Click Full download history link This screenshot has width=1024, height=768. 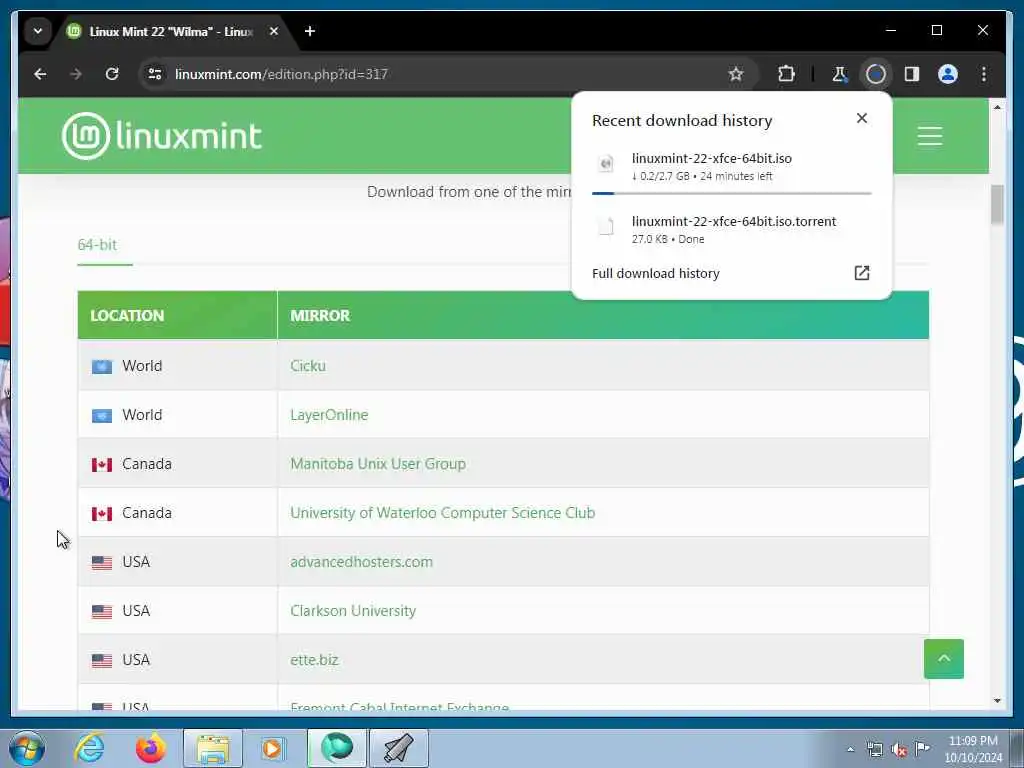tap(656, 273)
